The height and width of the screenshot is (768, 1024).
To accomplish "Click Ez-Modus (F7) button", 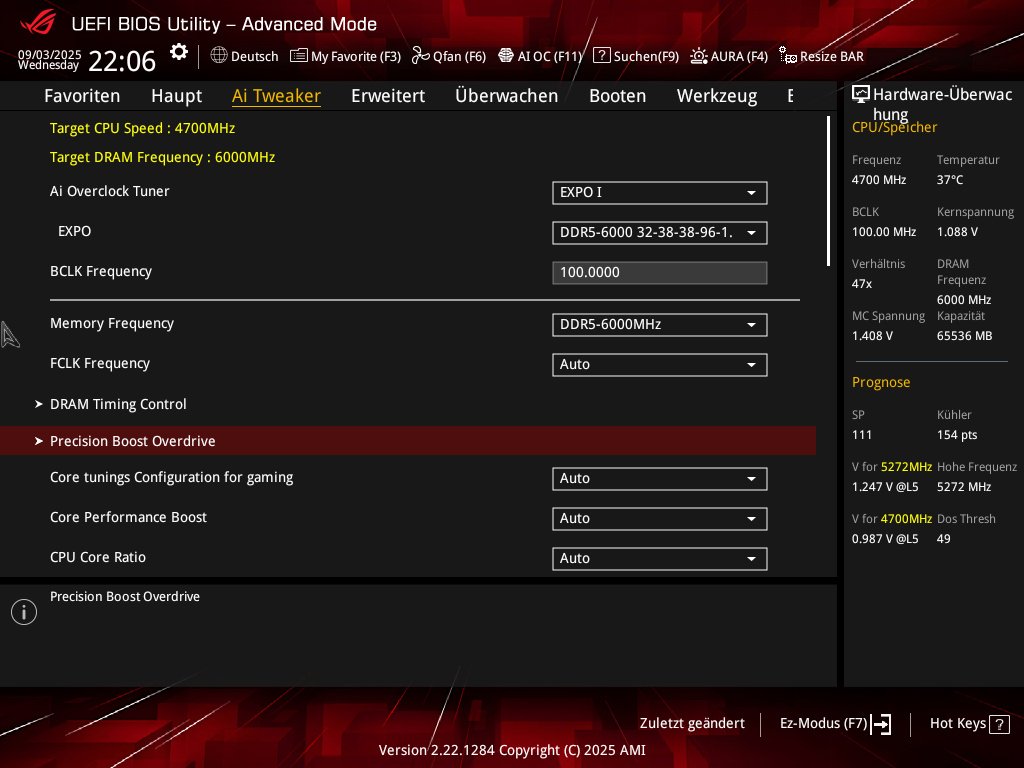I will click(836, 724).
